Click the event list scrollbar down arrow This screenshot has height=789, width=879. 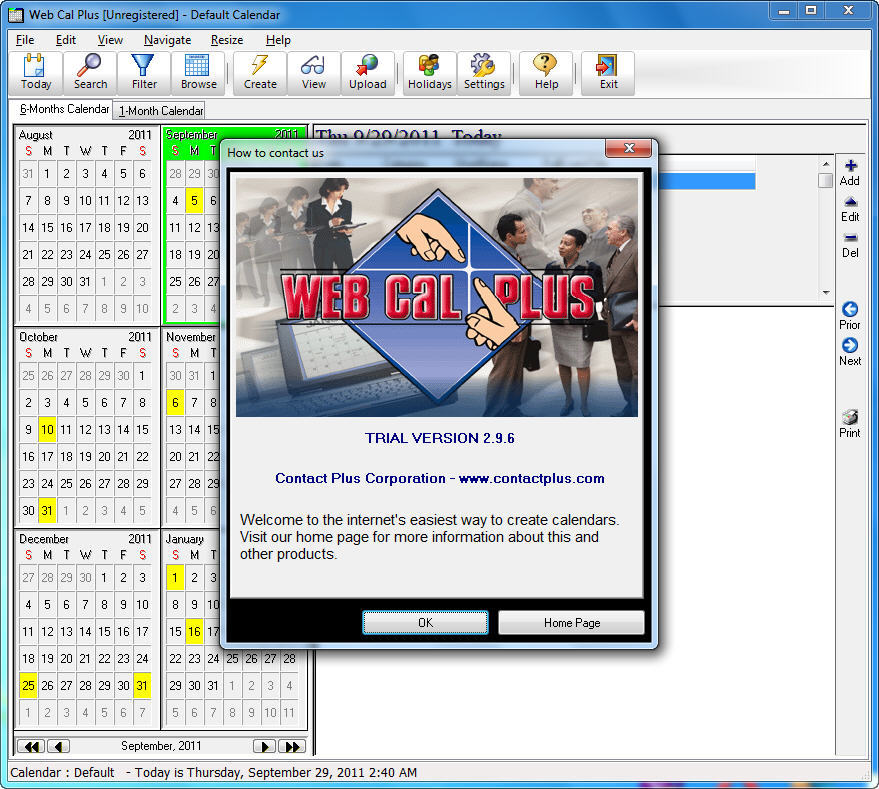tap(825, 292)
